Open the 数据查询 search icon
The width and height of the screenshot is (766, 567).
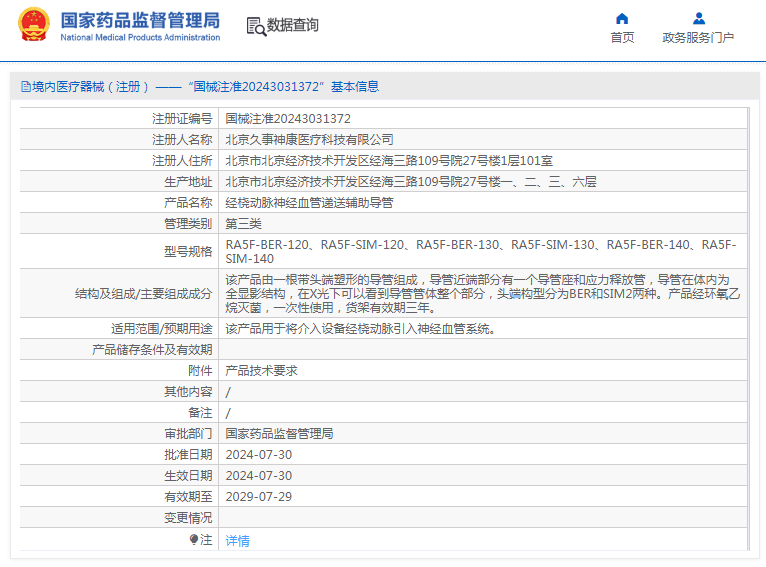pos(256,26)
